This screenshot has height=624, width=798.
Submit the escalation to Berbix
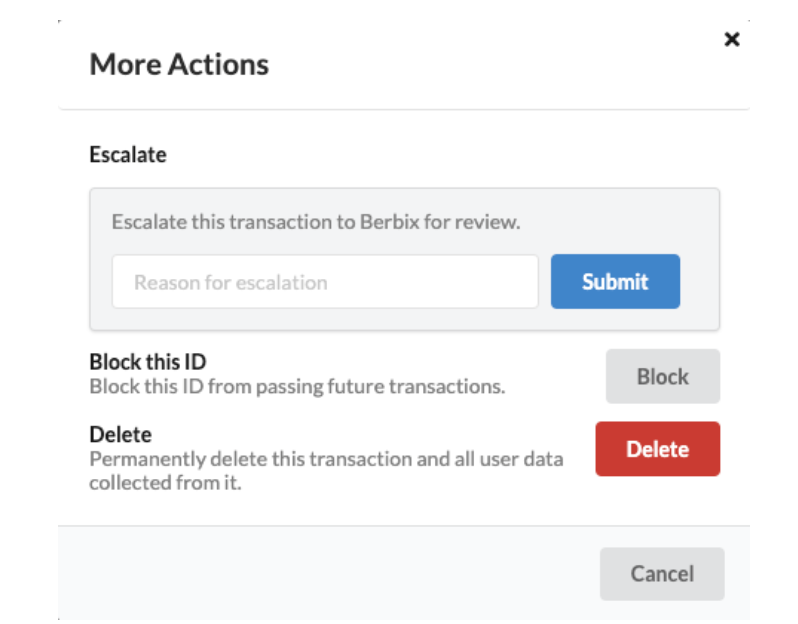tap(615, 281)
